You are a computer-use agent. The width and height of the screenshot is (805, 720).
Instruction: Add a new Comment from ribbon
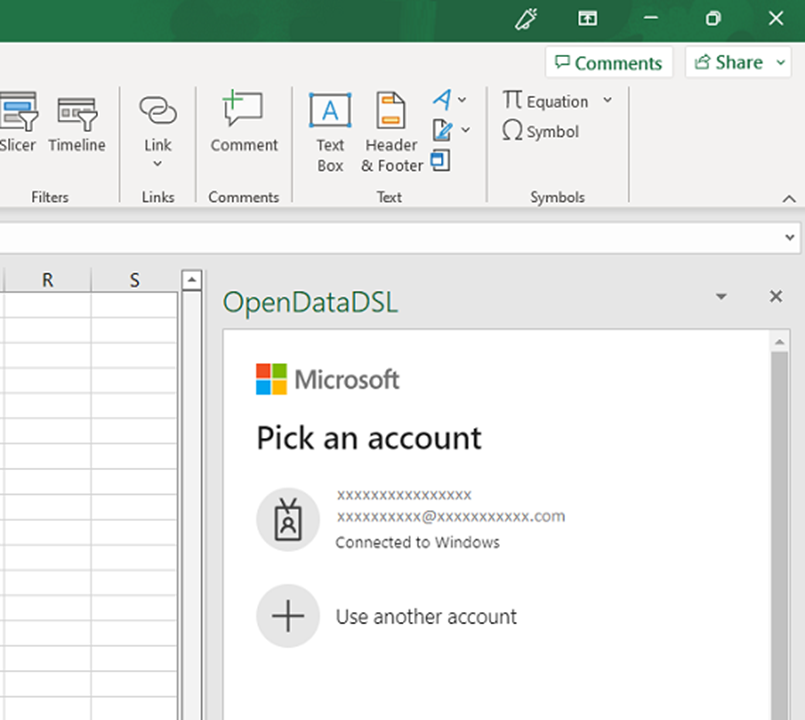click(244, 122)
